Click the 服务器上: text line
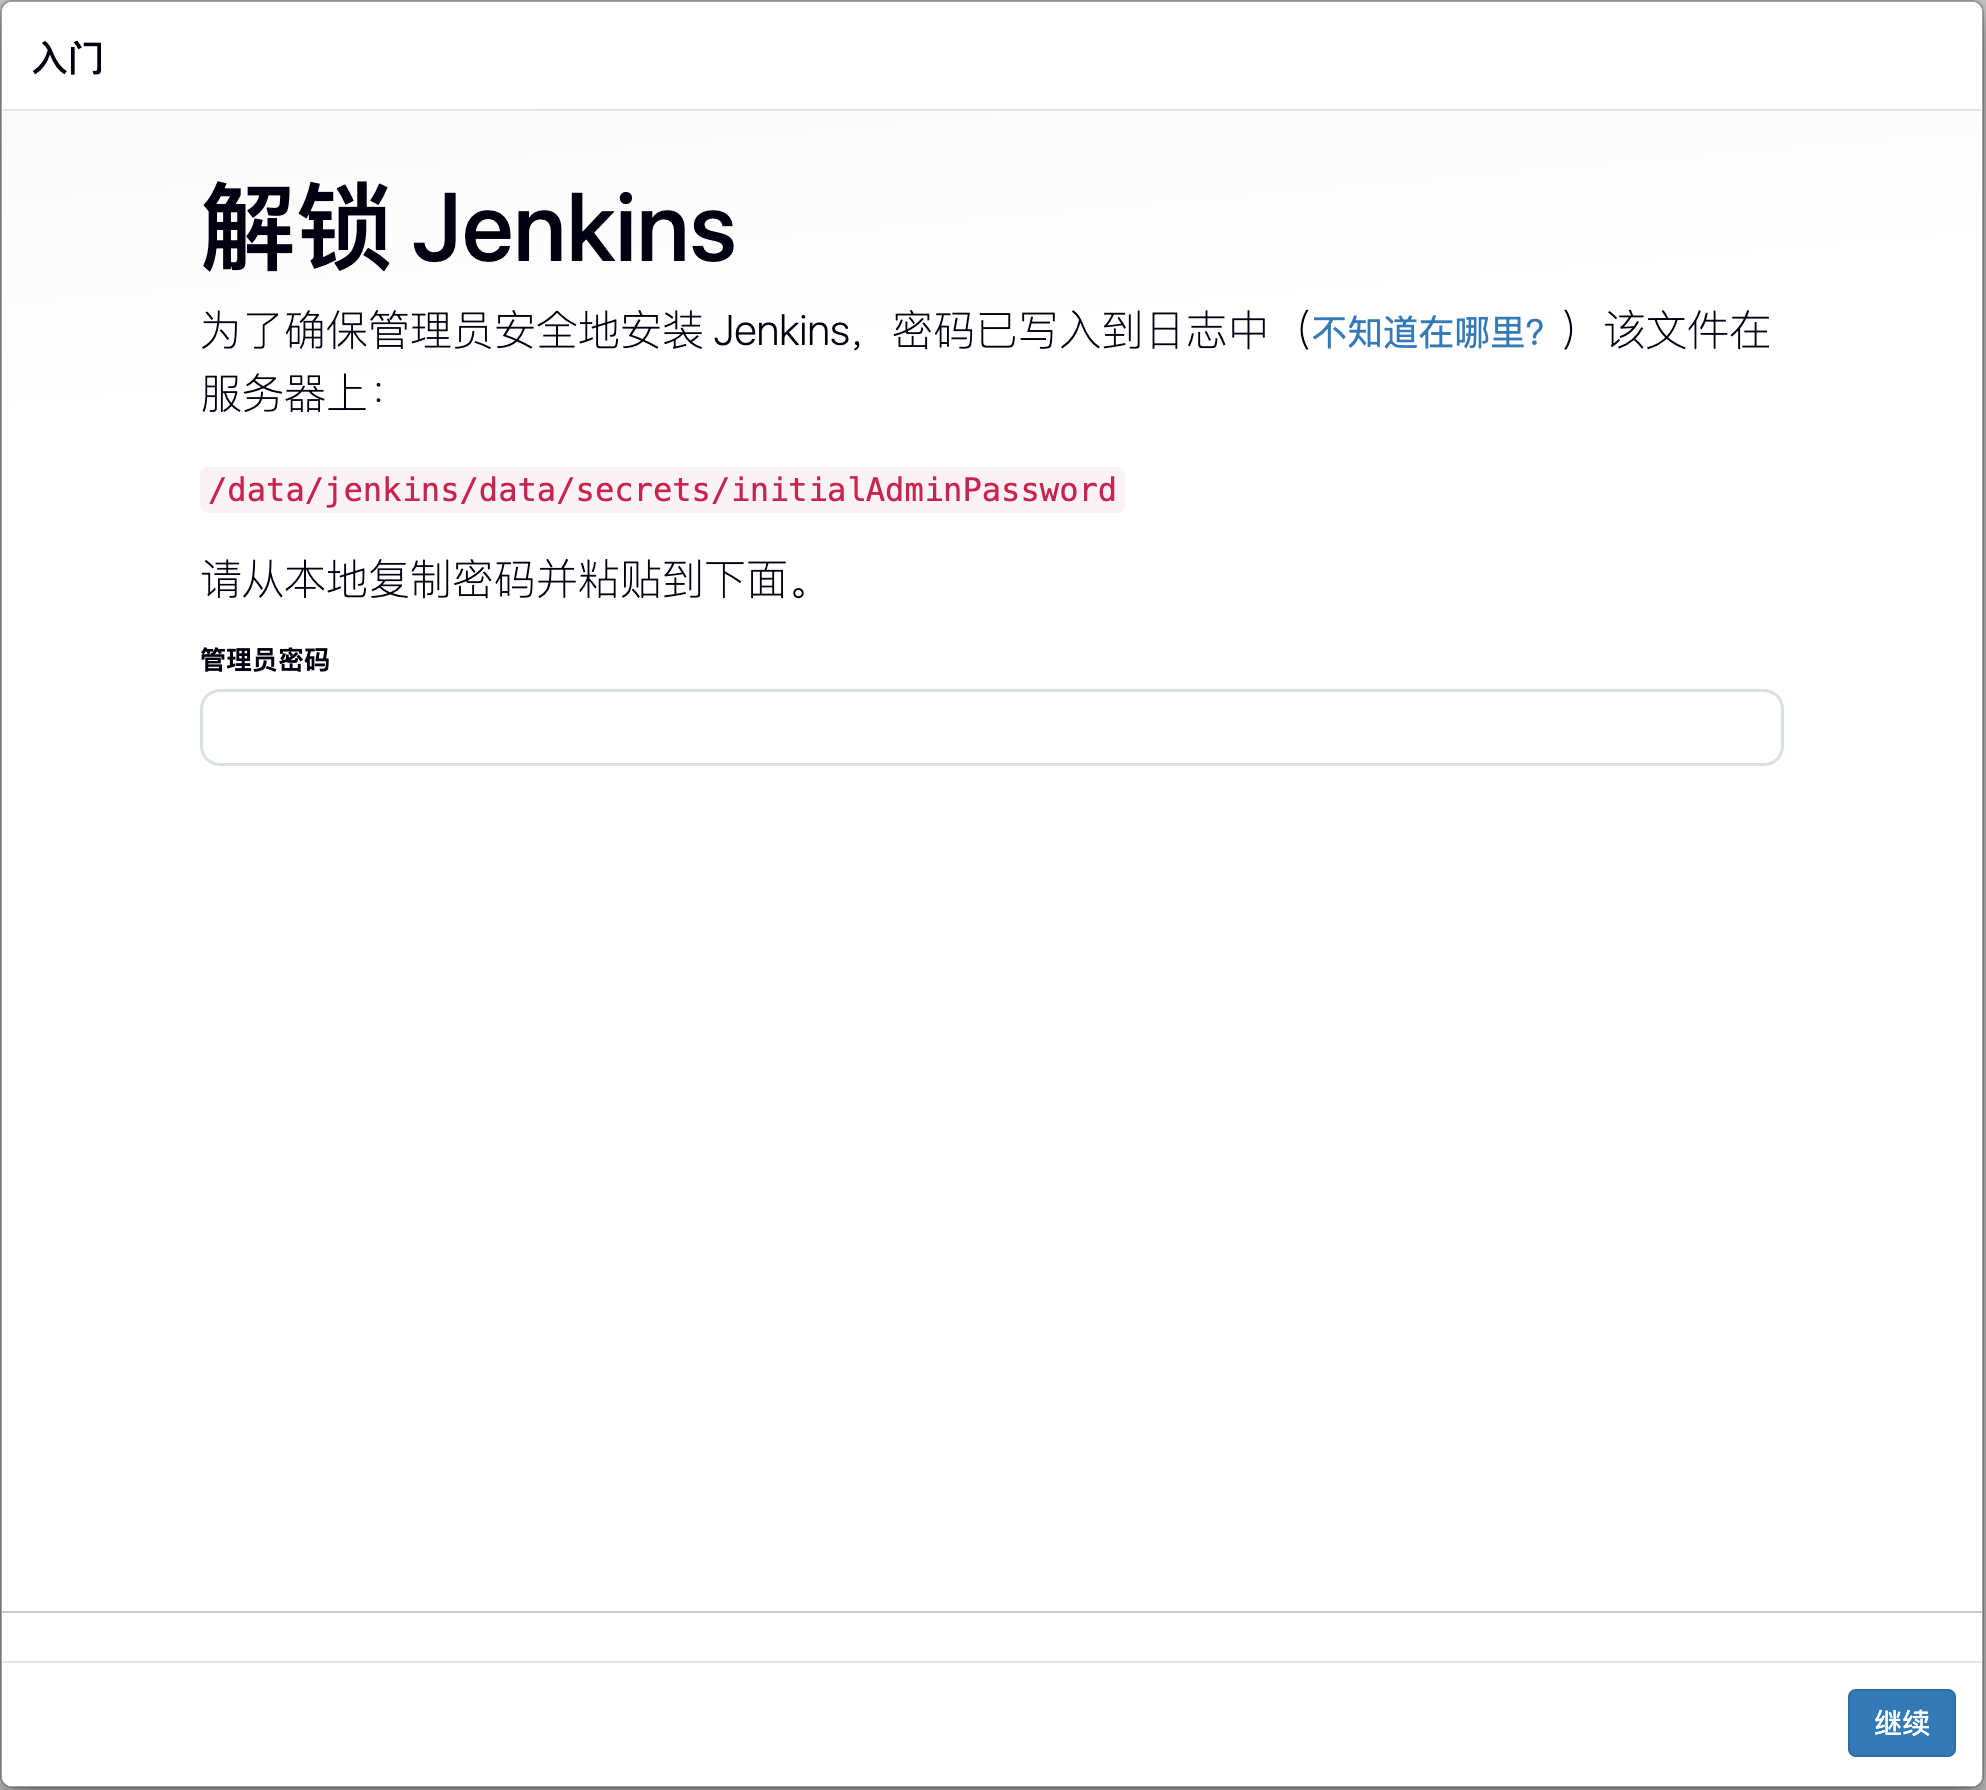Viewport: 1986px width, 1790px height. pyautogui.click(x=291, y=393)
